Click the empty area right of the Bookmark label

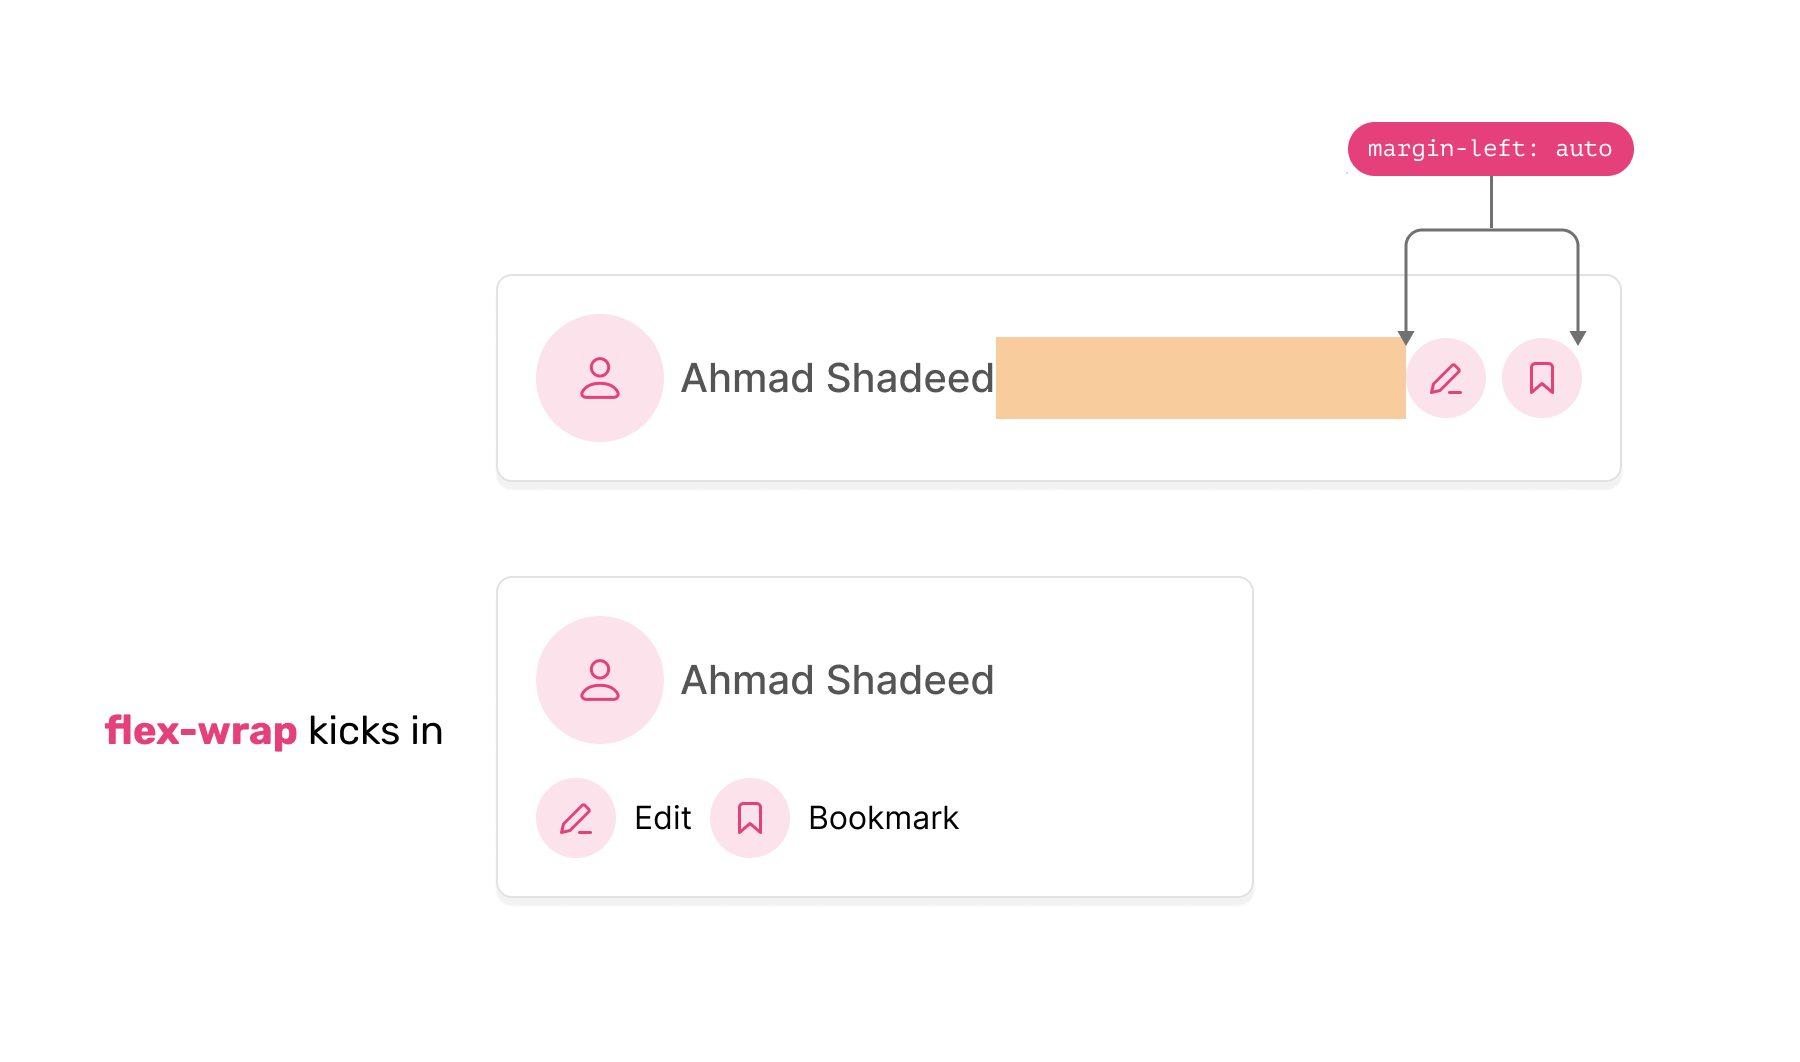tap(1100, 818)
